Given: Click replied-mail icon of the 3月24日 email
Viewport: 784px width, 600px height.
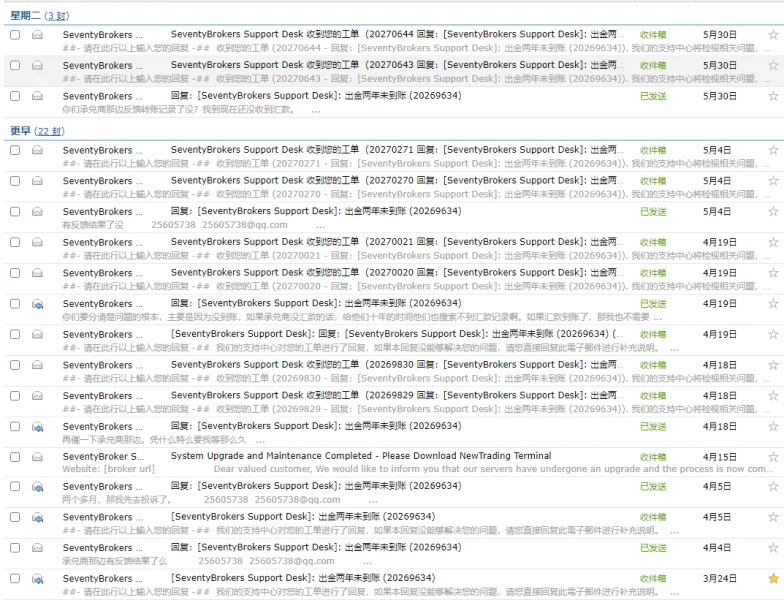Looking at the screenshot, I should coord(37,578).
